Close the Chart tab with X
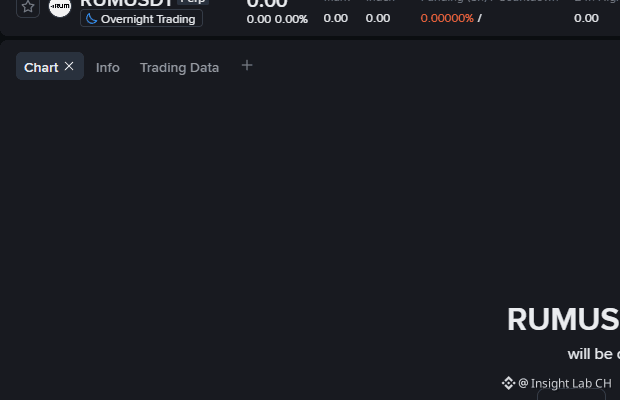Screen dimensions: 620x400 point(69,66)
